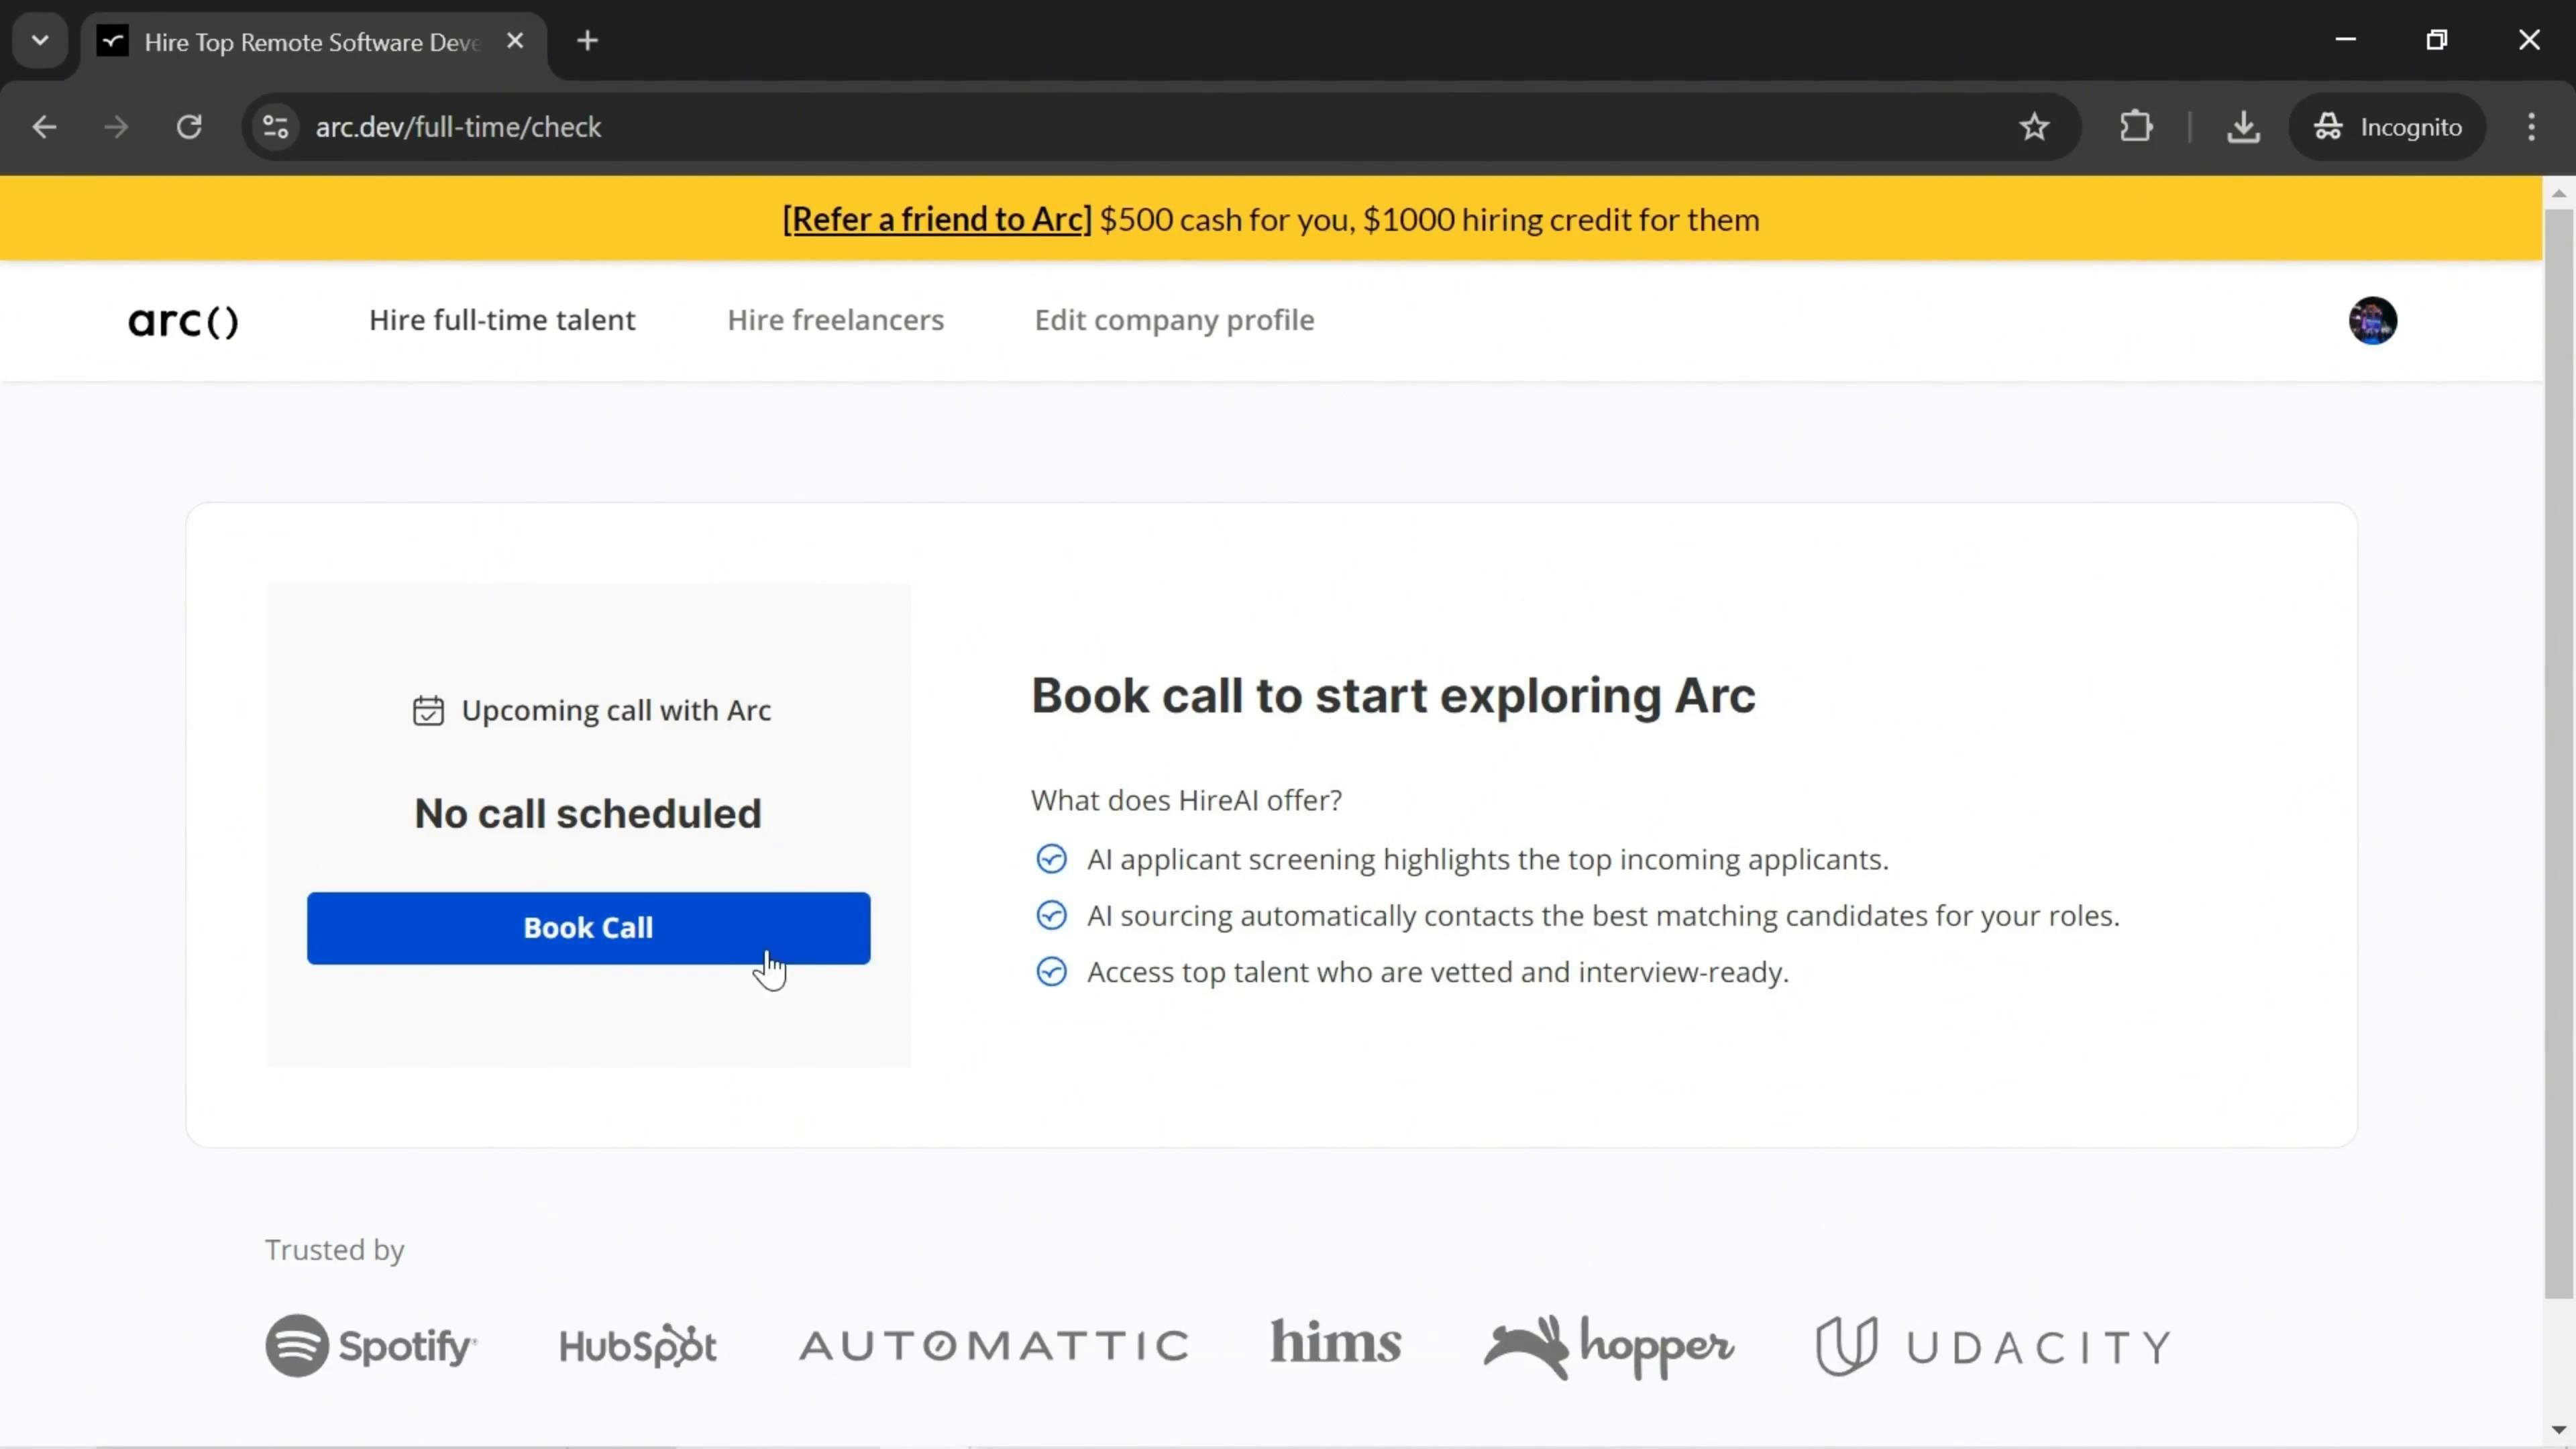Click the Incognito indicator button
Screen dimensions: 2576x1449
[x=2388, y=127]
